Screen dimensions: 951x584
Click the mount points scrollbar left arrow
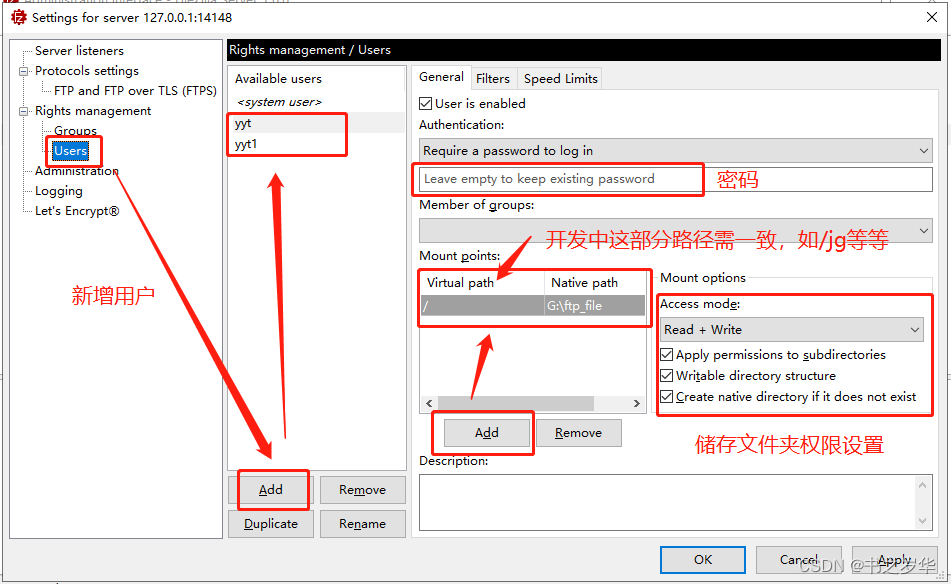pos(429,404)
